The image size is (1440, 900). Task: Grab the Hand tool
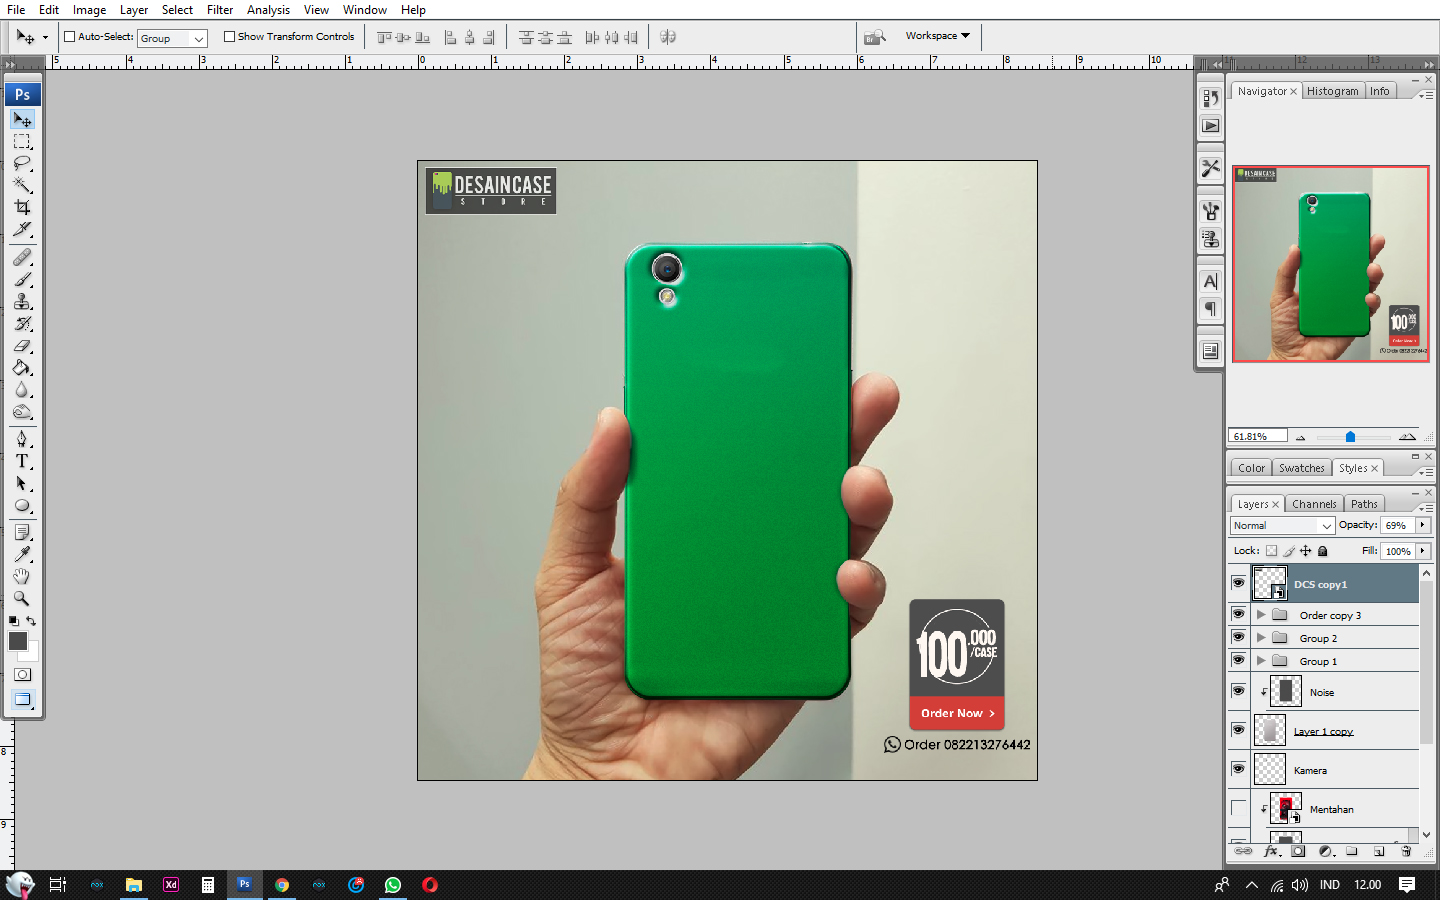click(x=22, y=577)
